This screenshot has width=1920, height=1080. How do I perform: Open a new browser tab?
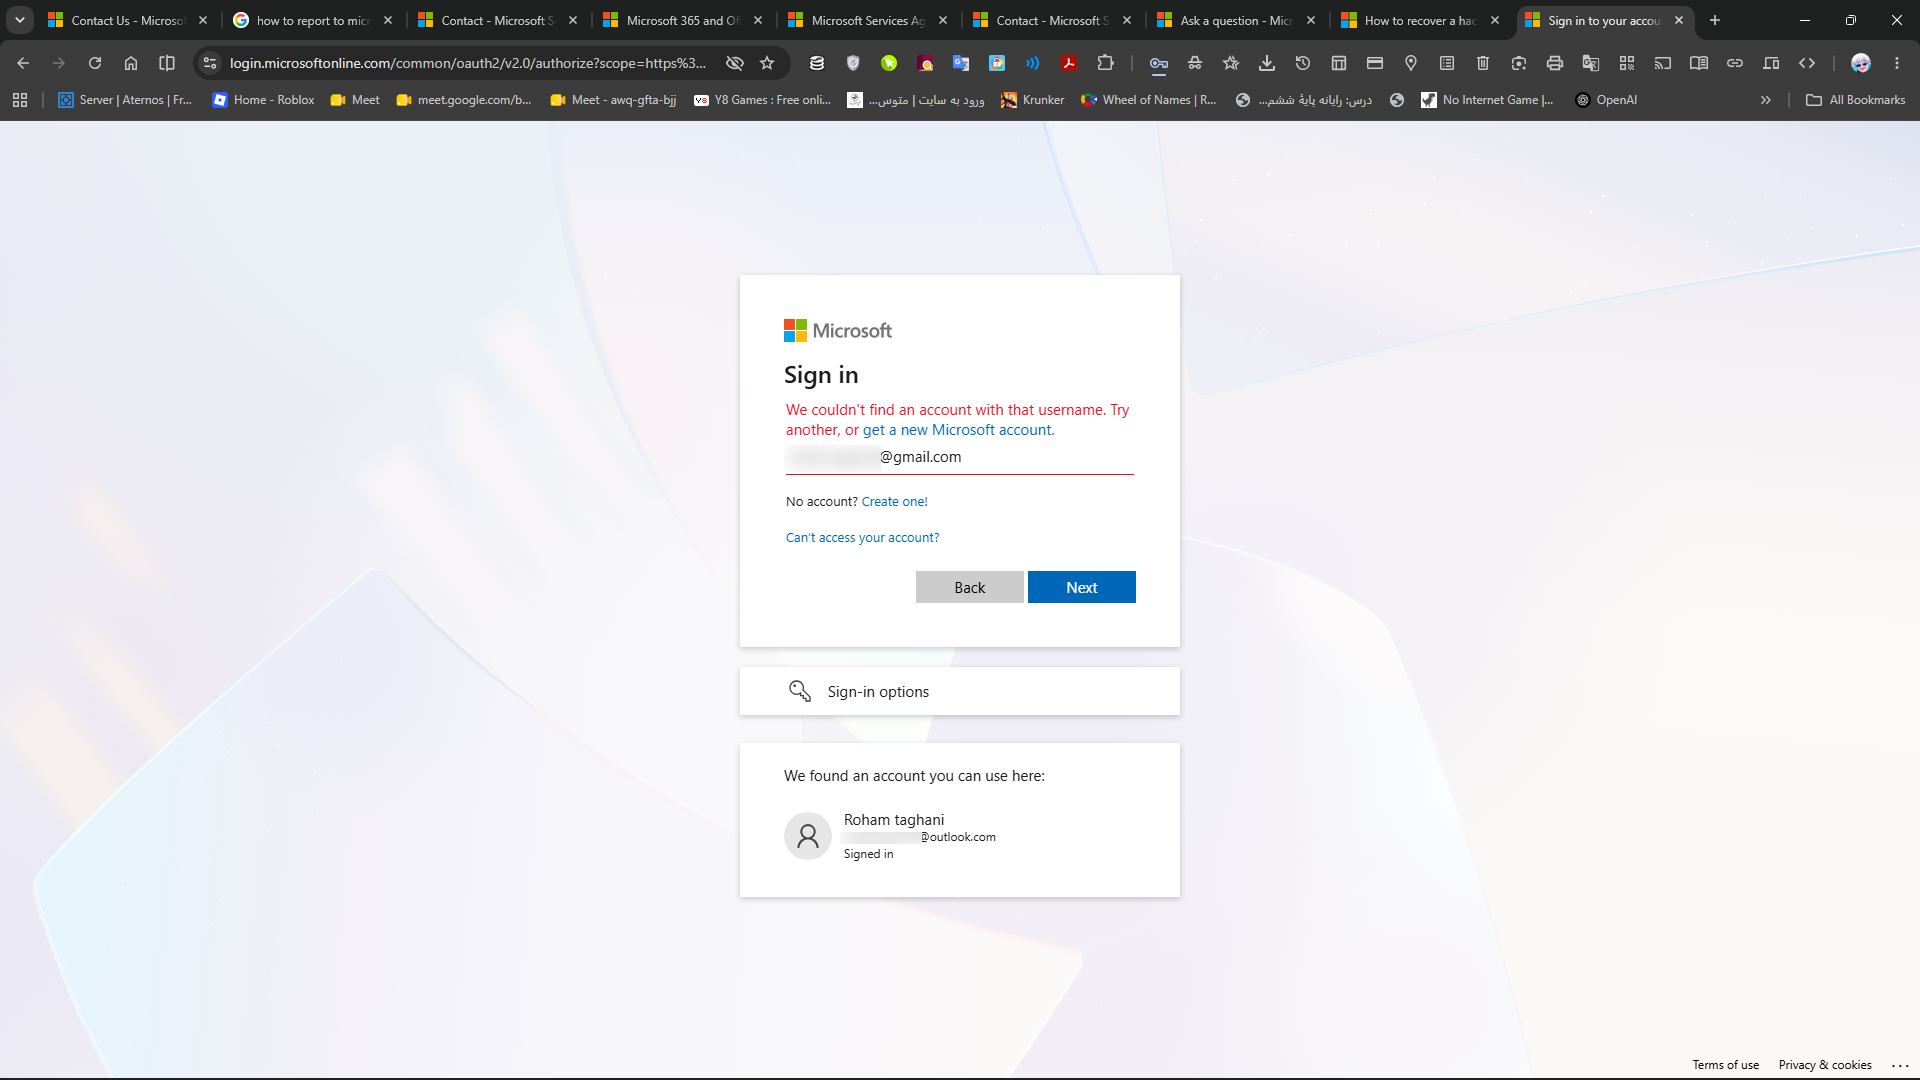(x=1715, y=20)
